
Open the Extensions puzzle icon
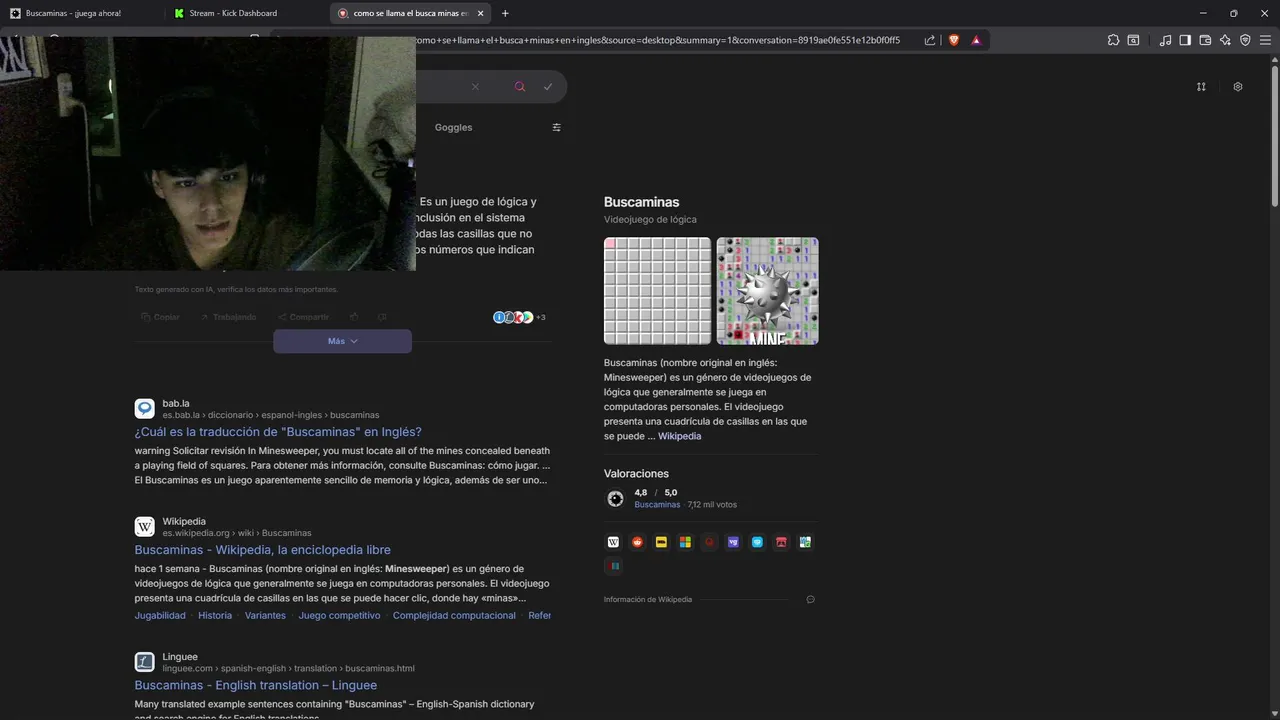(x=1113, y=40)
